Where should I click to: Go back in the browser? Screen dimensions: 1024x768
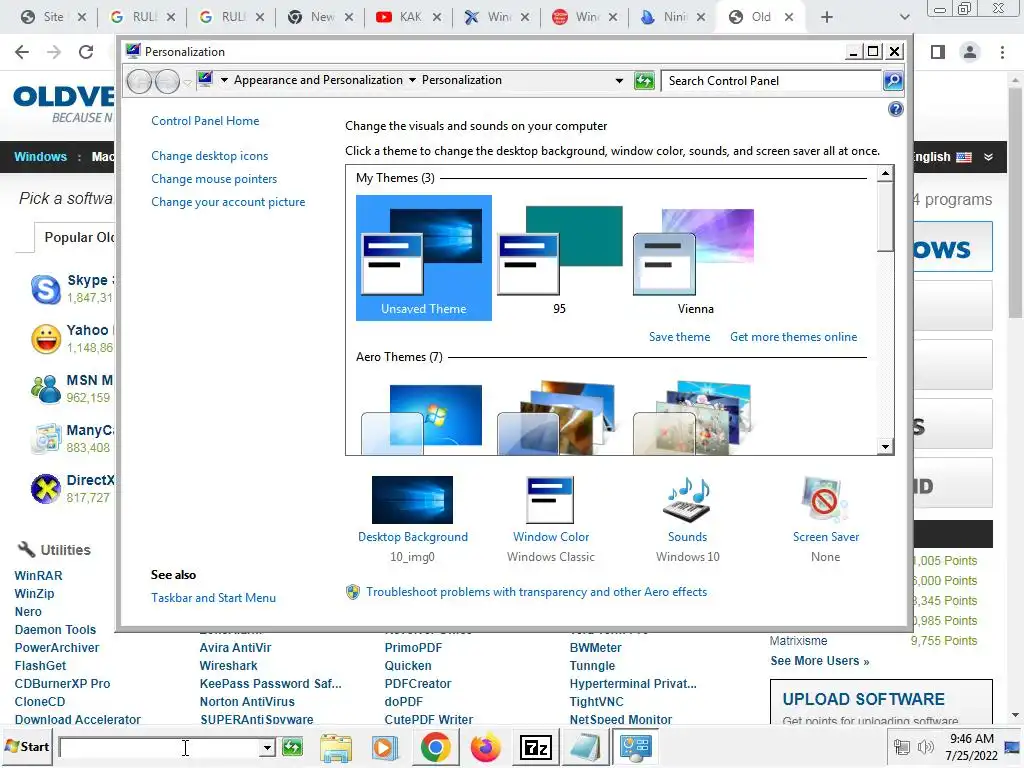point(22,52)
